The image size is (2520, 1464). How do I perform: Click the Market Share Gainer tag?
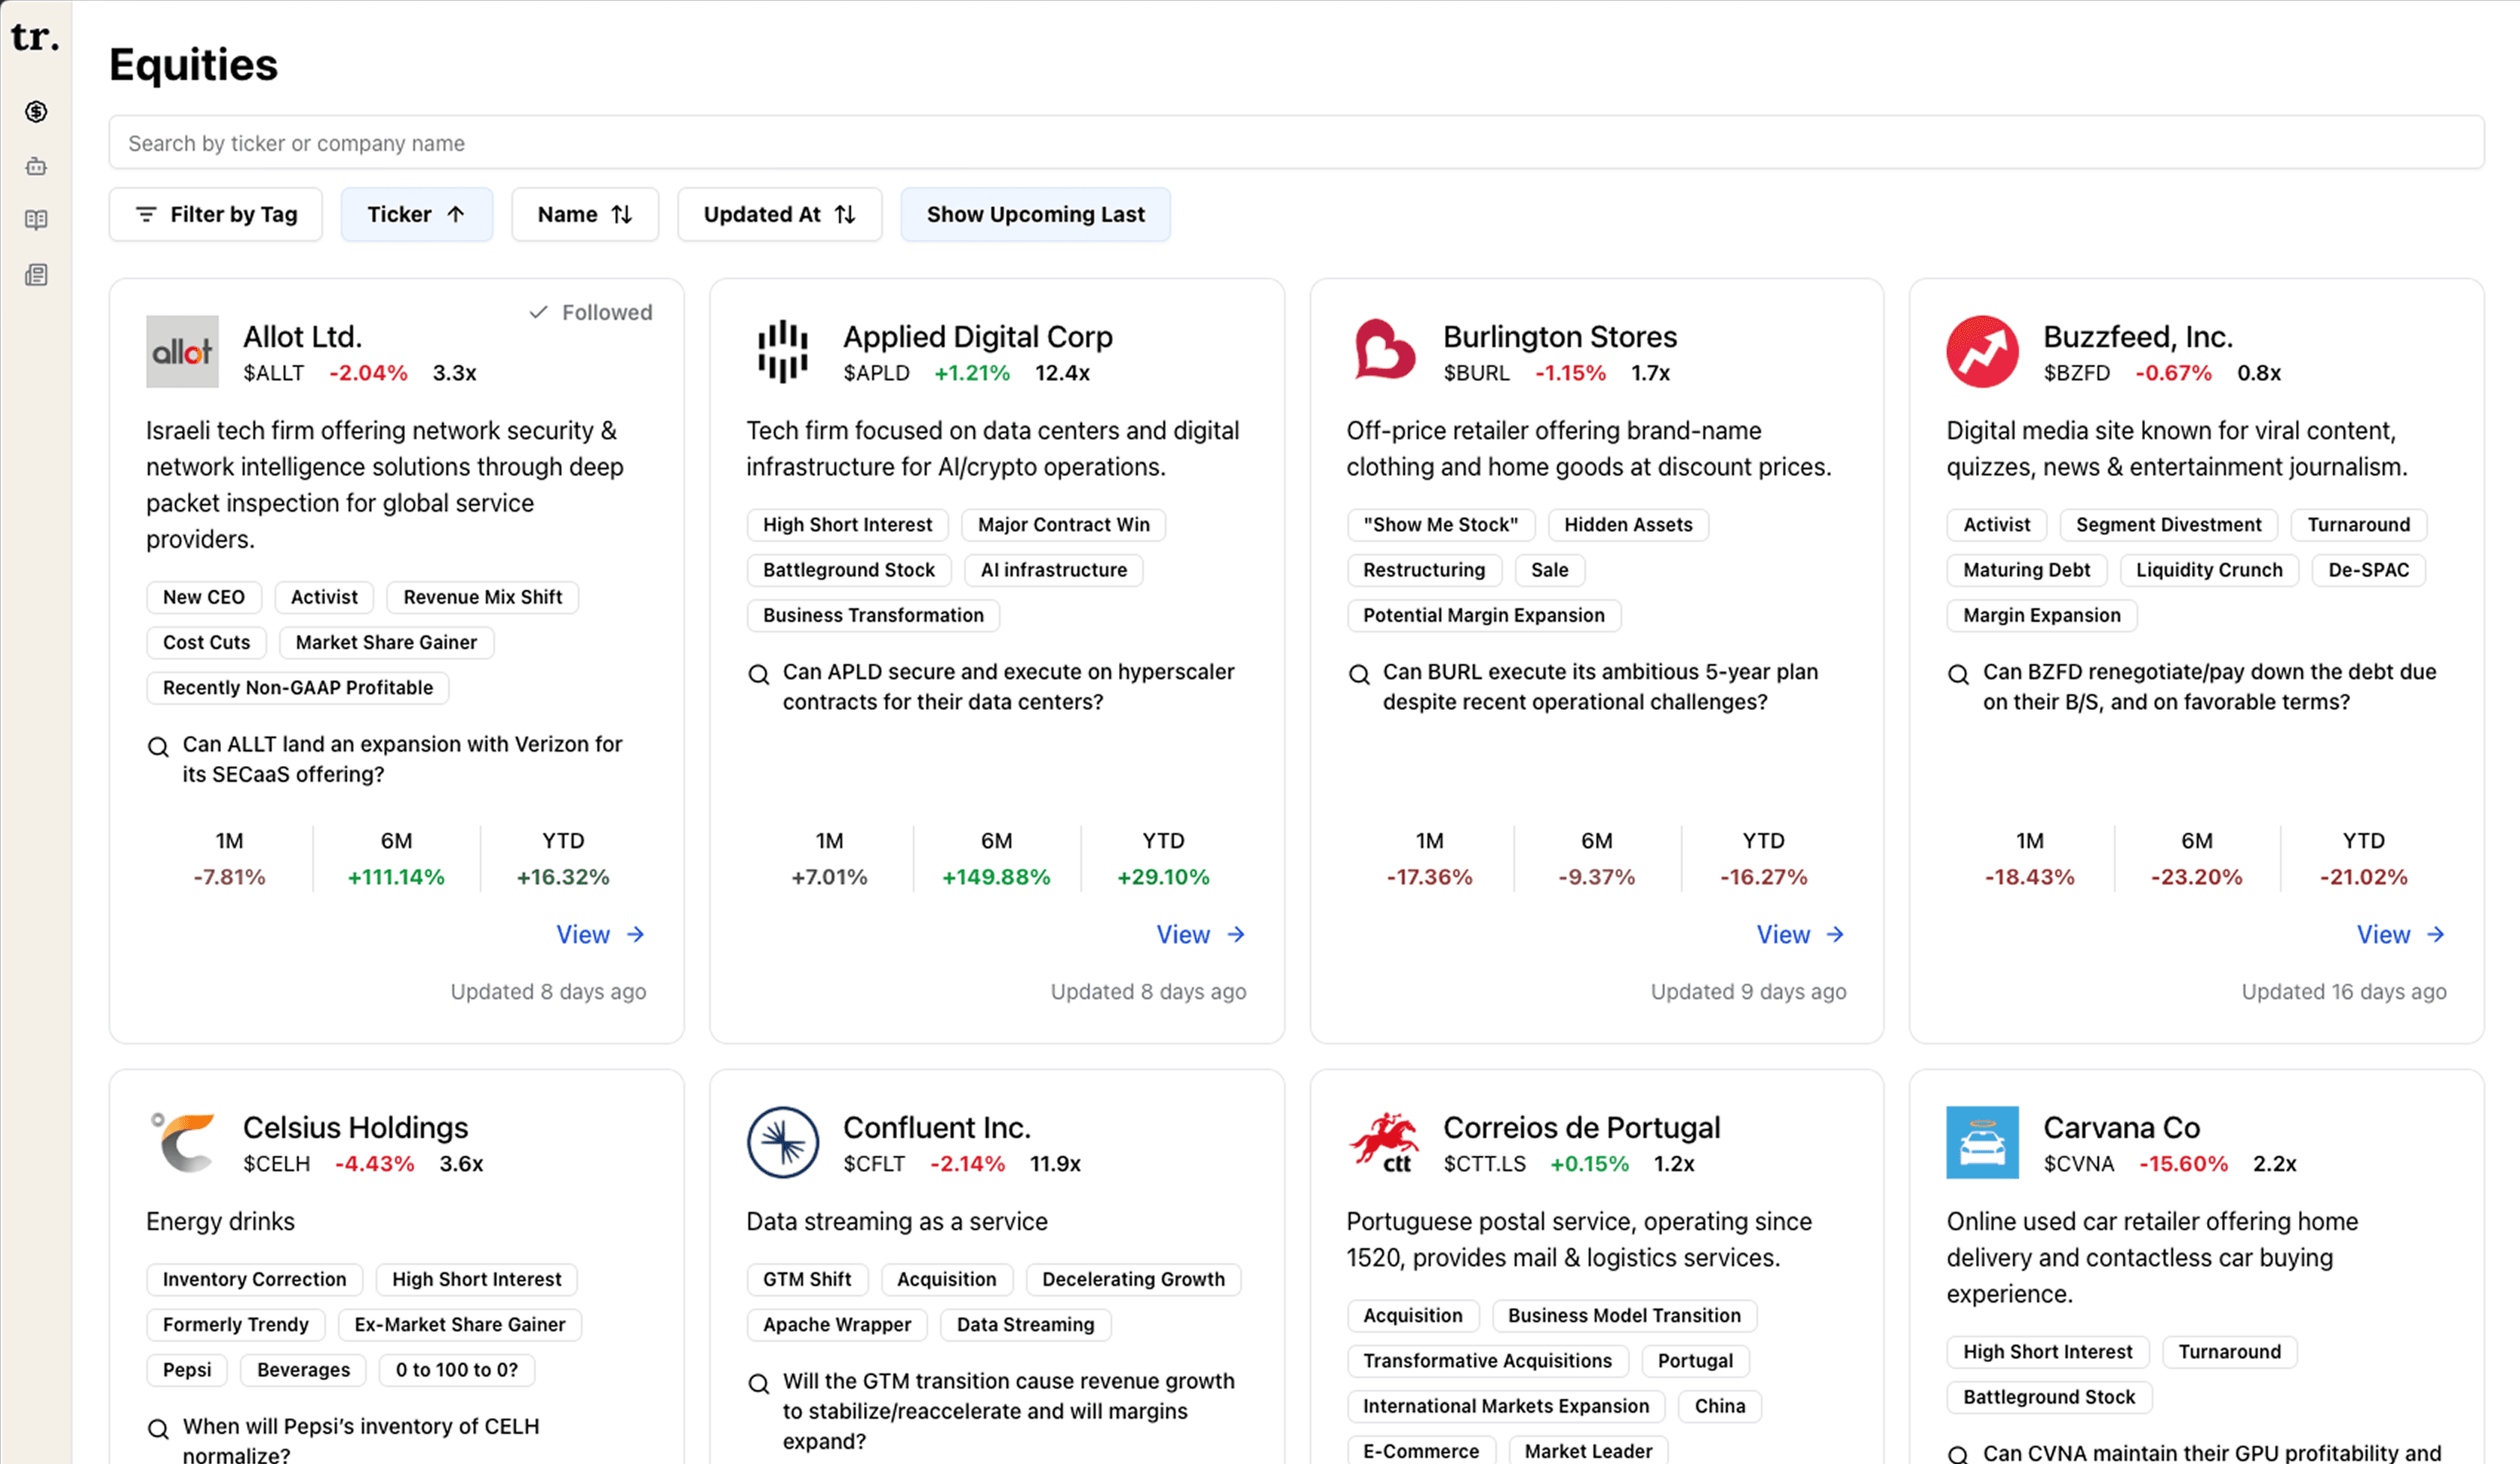coord(386,642)
